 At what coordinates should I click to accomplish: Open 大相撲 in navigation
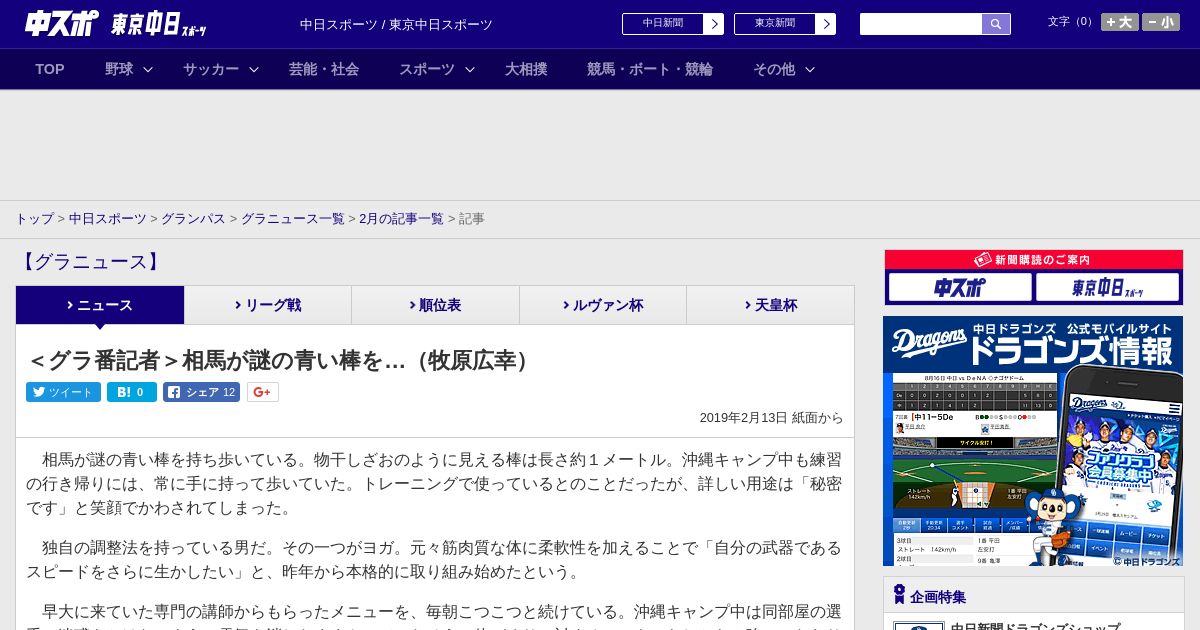point(526,69)
